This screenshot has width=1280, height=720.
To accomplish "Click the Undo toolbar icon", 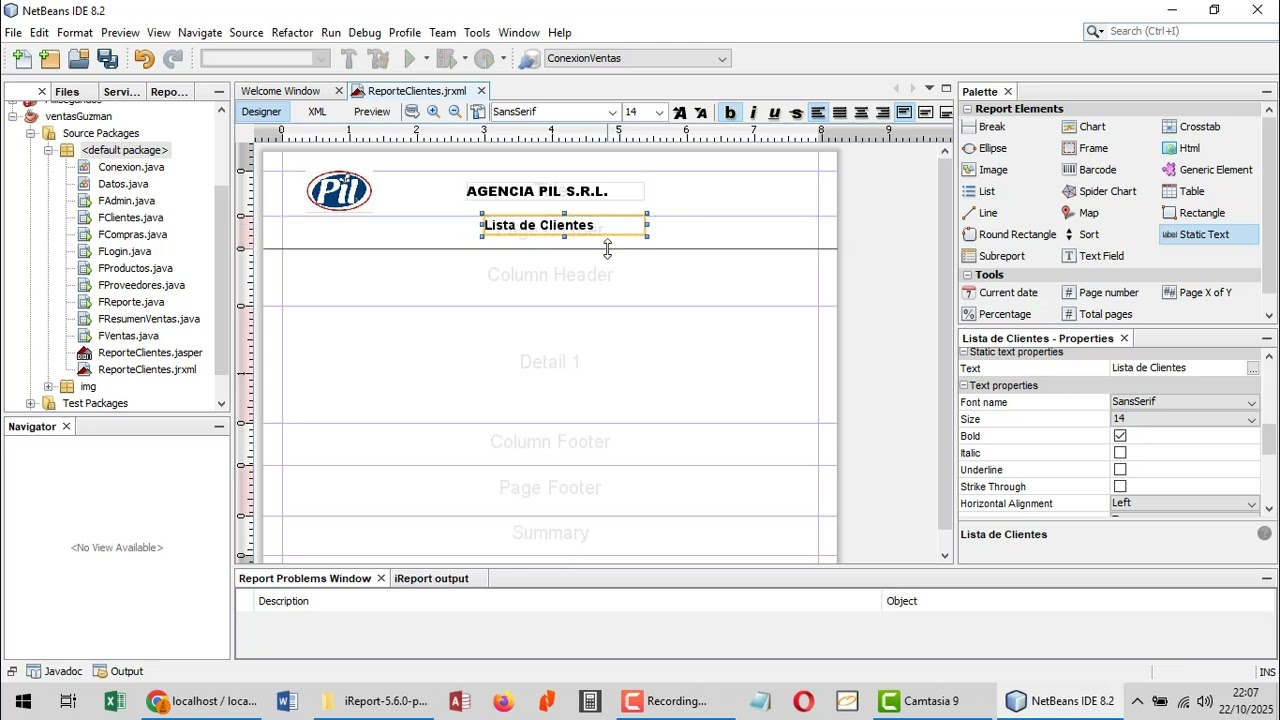I will tap(144, 59).
